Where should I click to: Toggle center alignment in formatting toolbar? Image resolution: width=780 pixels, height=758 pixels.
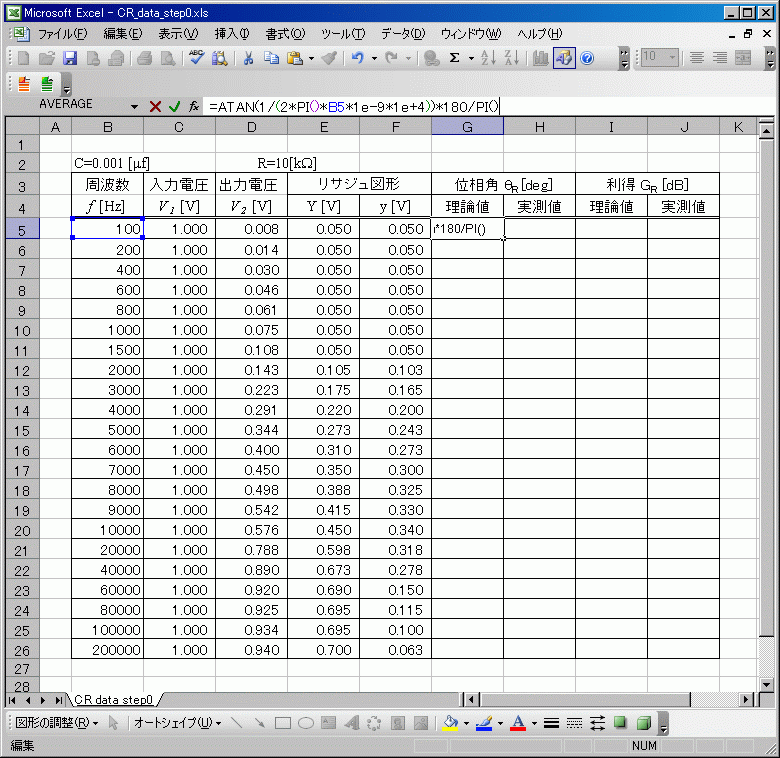(x=720, y=58)
